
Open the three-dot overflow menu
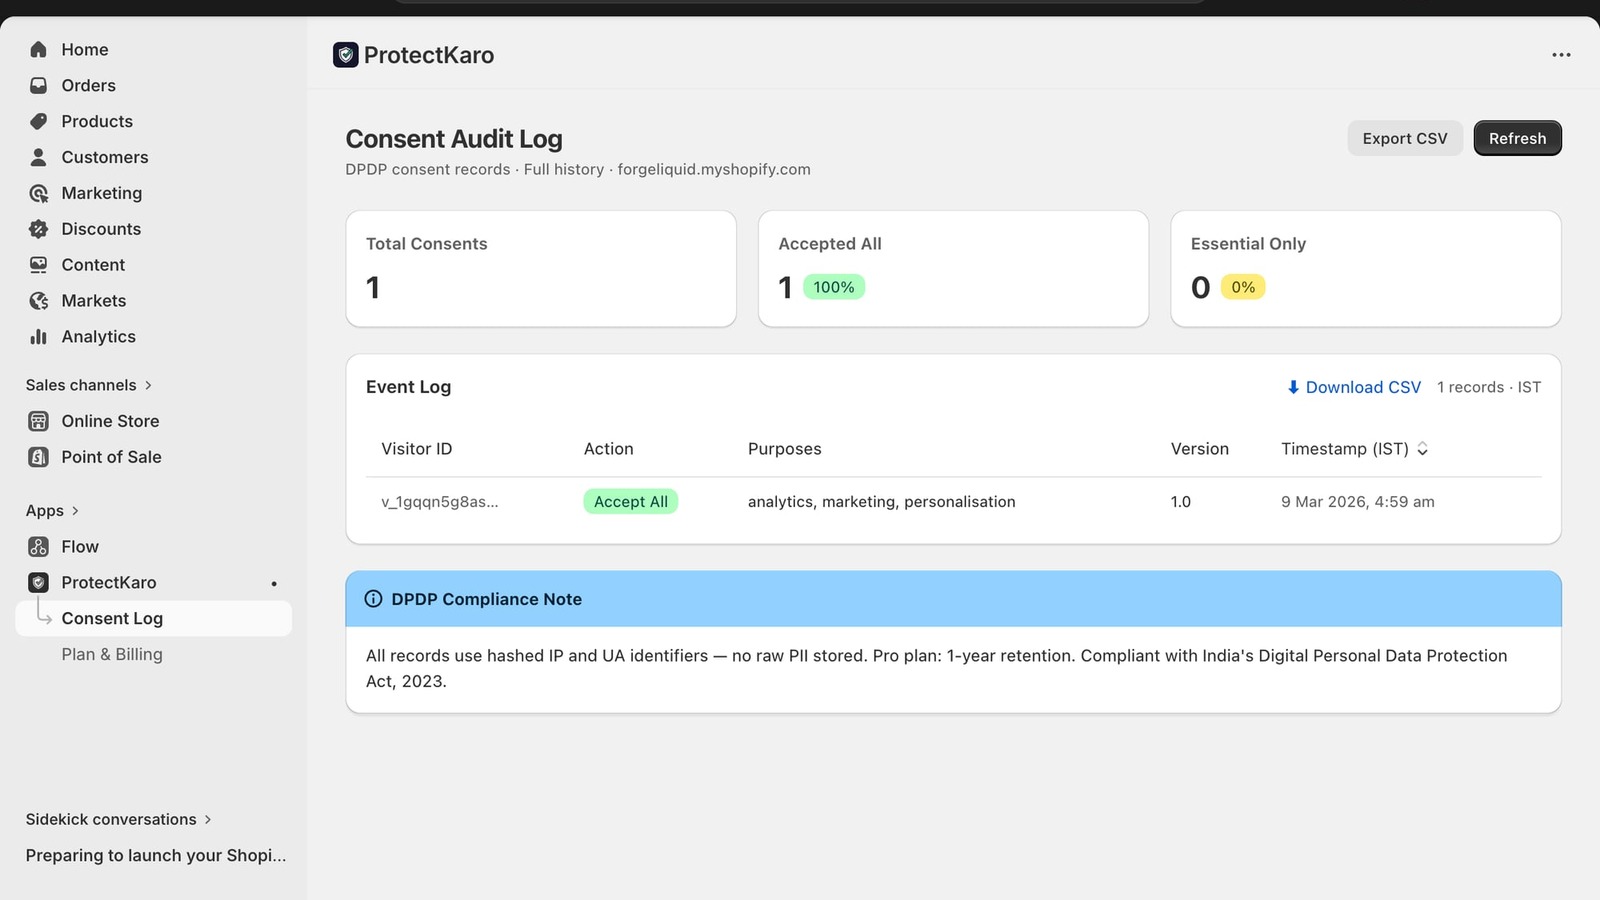[x=1561, y=55]
